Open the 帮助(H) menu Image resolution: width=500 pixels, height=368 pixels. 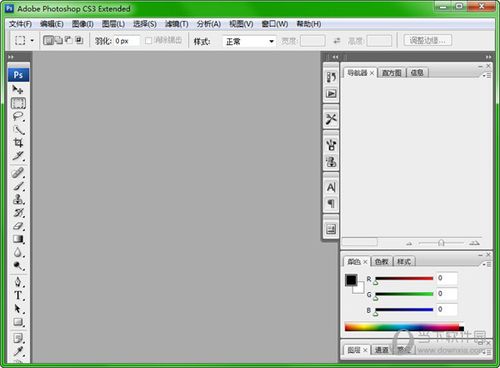click(x=309, y=24)
